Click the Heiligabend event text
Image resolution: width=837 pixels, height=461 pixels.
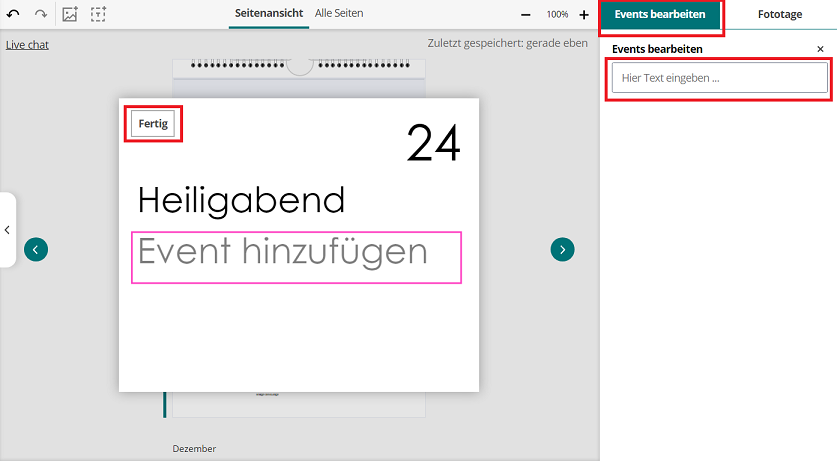(241, 200)
